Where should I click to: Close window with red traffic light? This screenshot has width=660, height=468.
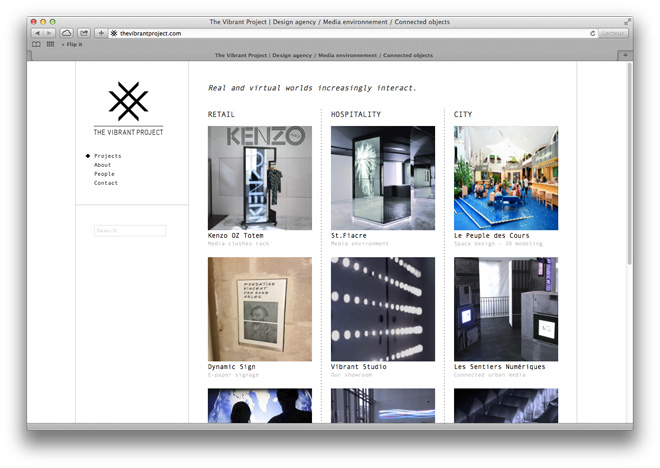click(x=34, y=21)
